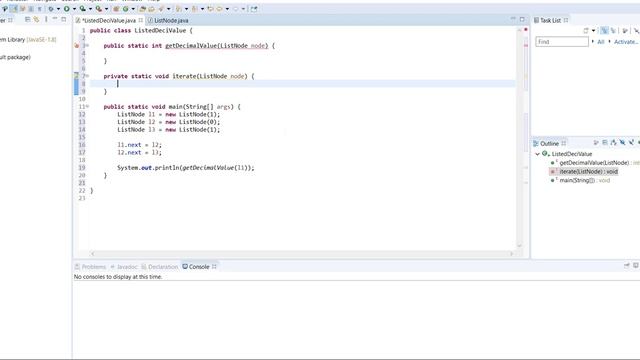Viewport: 640px width, 360px height.
Task: Click Focus on Workweek icon in Task List
Action: point(624,31)
